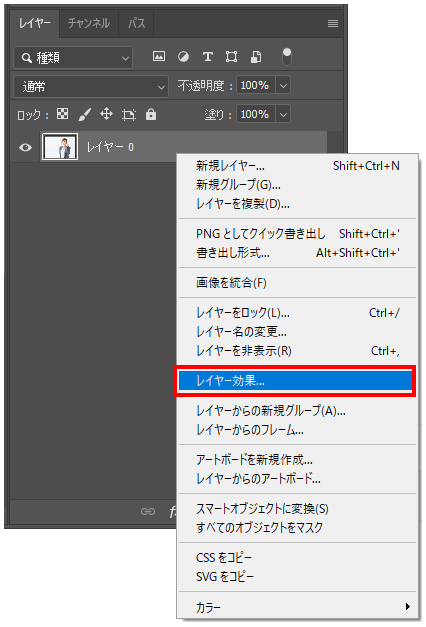The image size is (426, 627).
Task: Switch to the パス tab
Action: (x=136, y=24)
